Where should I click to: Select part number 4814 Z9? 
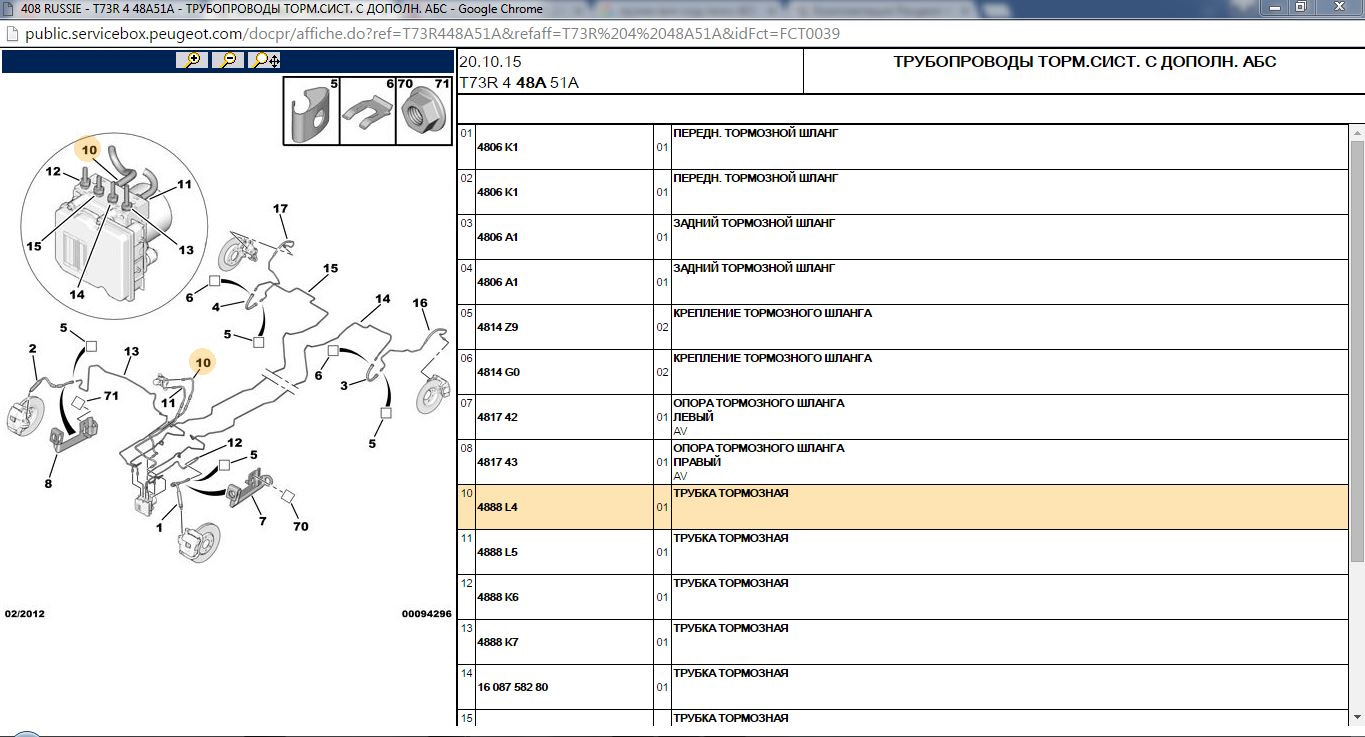[498, 327]
